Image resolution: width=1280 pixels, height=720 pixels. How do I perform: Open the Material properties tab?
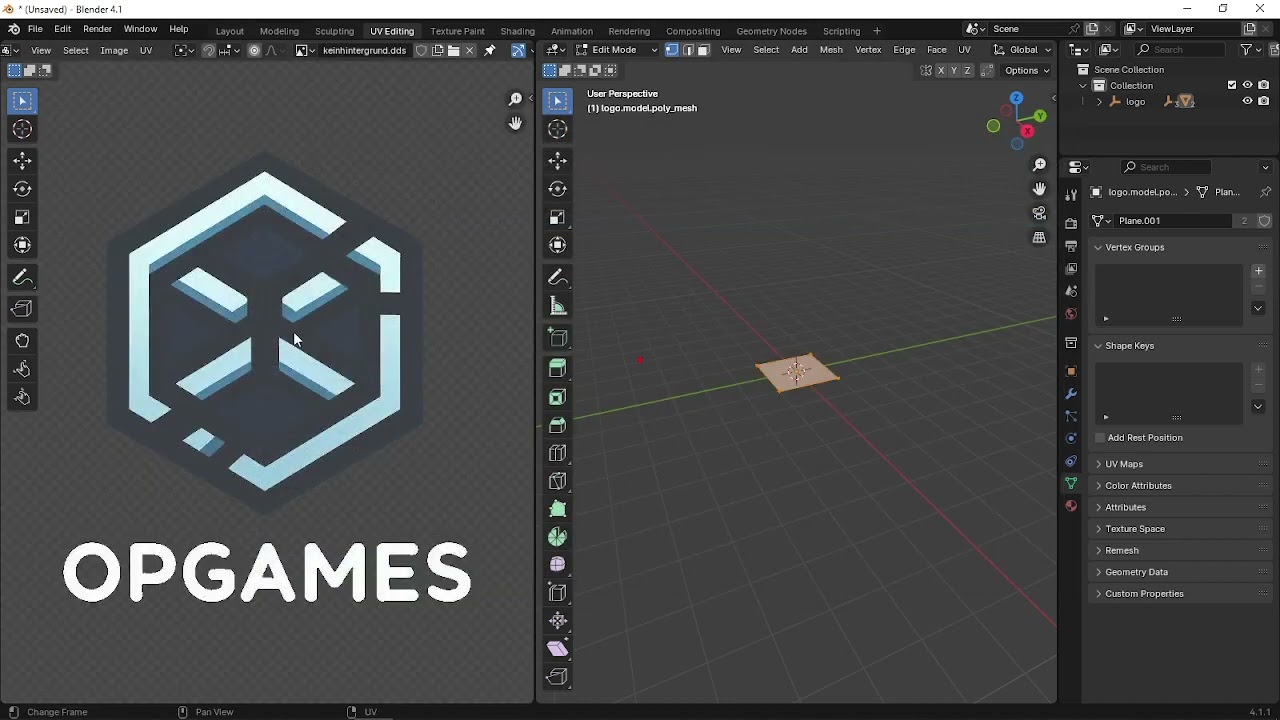[x=1071, y=506]
